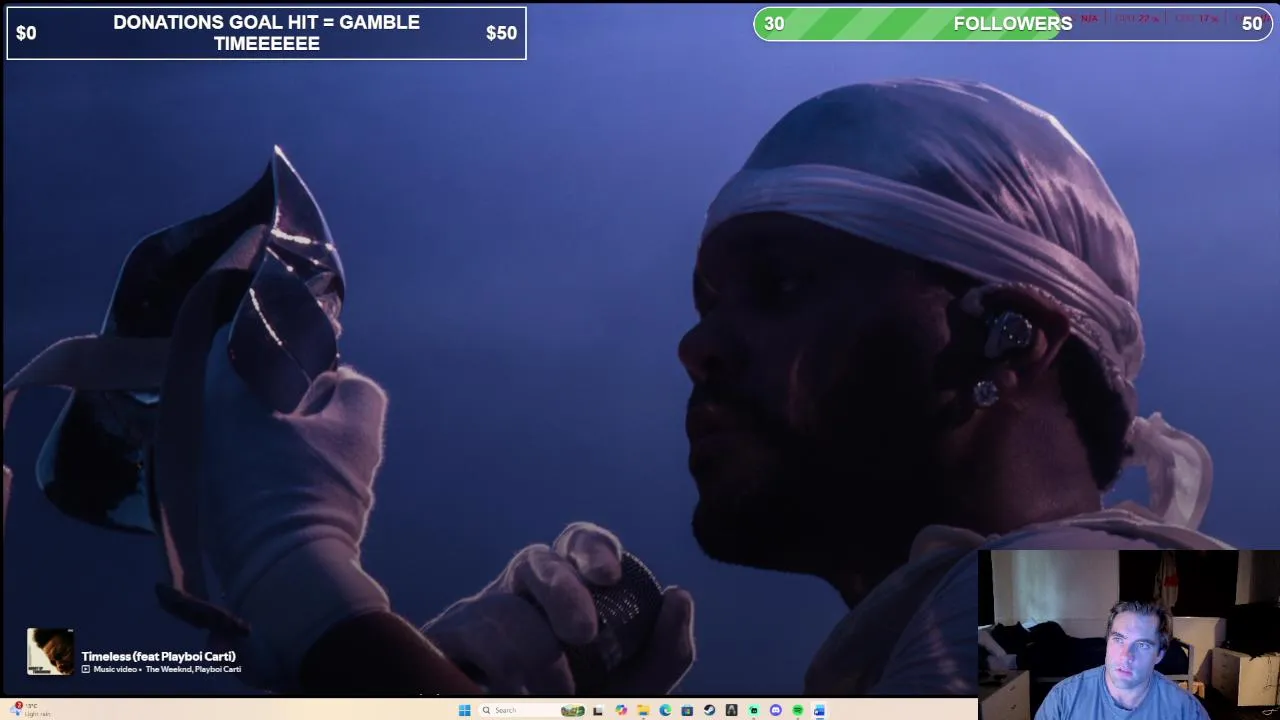Click song title Timeless (feat Playboi Carti)
Image resolution: width=1280 pixels, height=720 pixels.
[x=158, y=656]
